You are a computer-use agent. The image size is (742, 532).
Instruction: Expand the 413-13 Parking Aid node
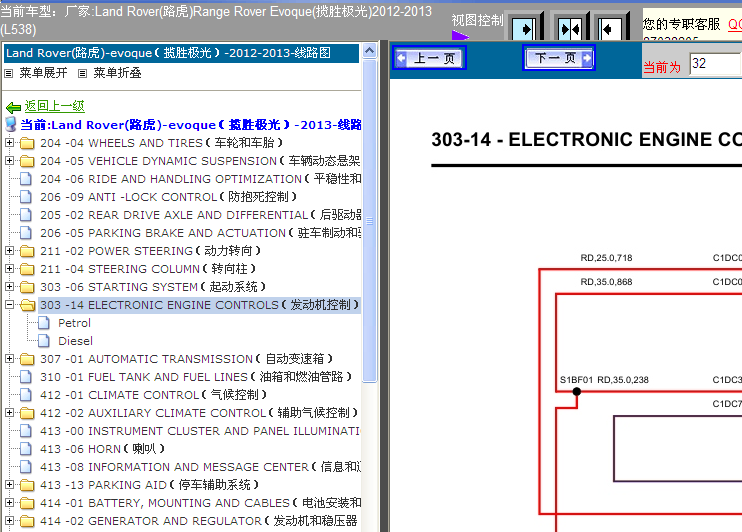point(9,484)
